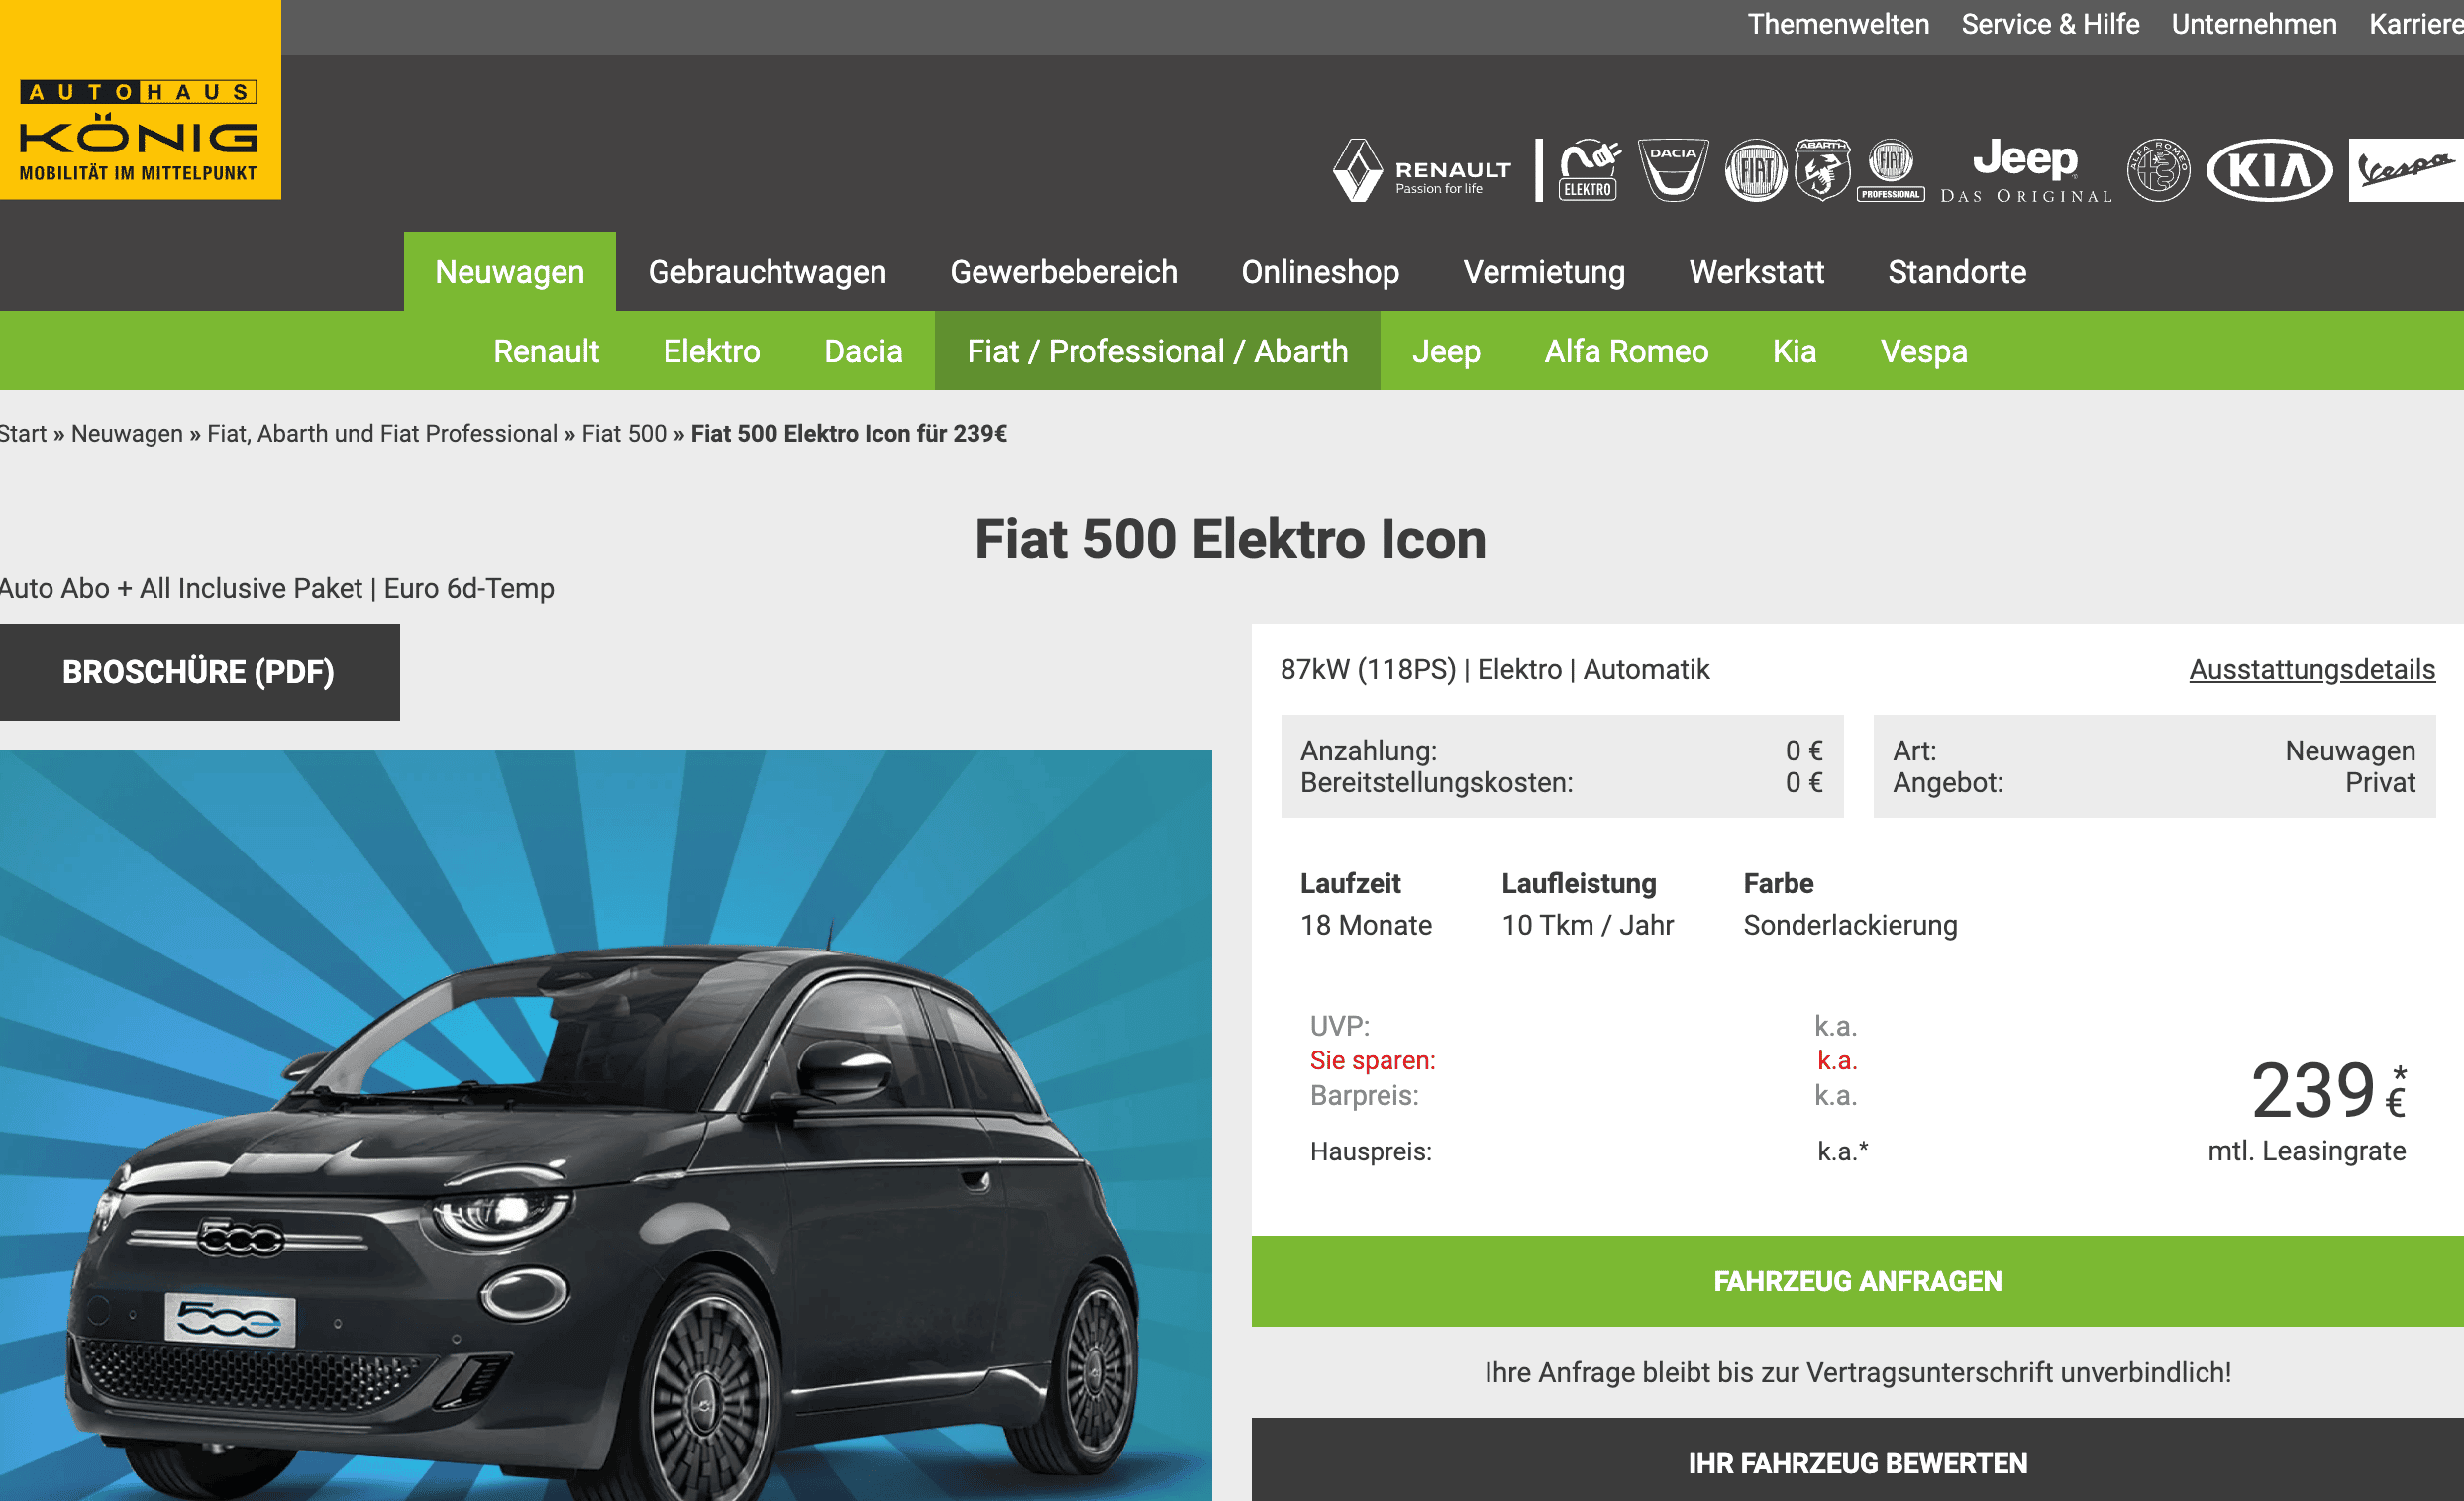Click the Jeep Das Original logo
The width and height of the screenshot is (2464, 1501).
2026,171
